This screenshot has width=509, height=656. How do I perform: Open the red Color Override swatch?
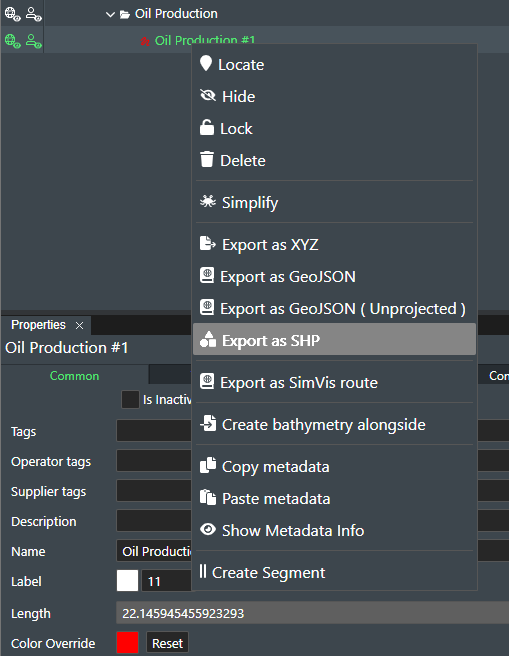tap(128, 642)
